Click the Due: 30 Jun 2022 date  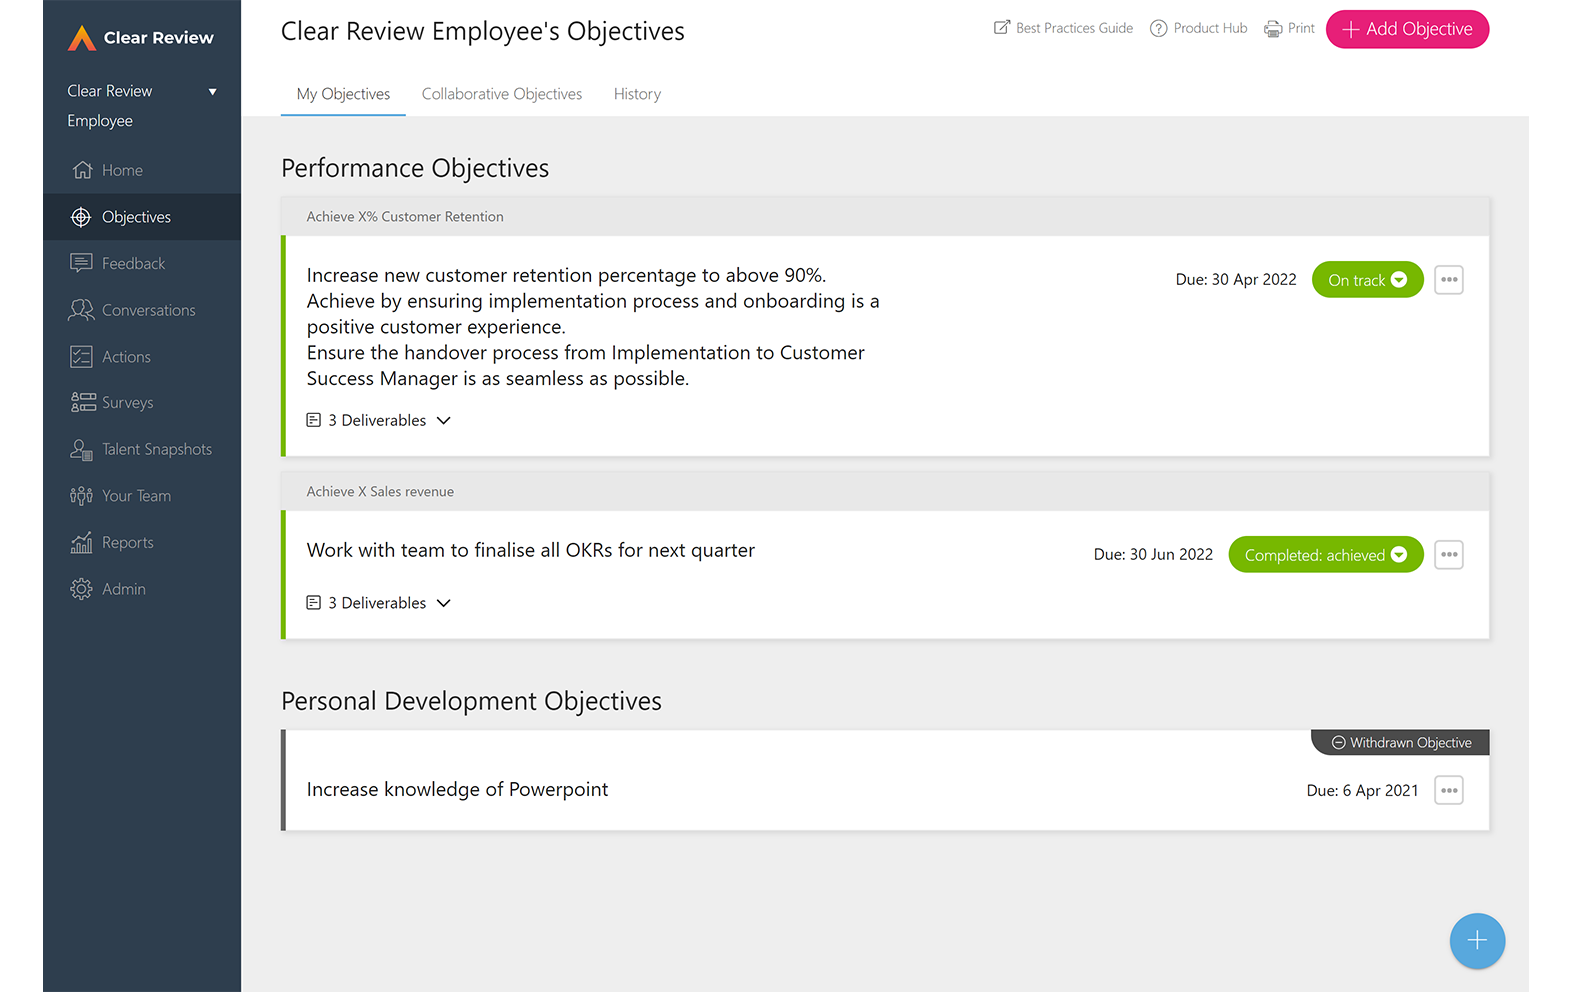(1153, 554)
